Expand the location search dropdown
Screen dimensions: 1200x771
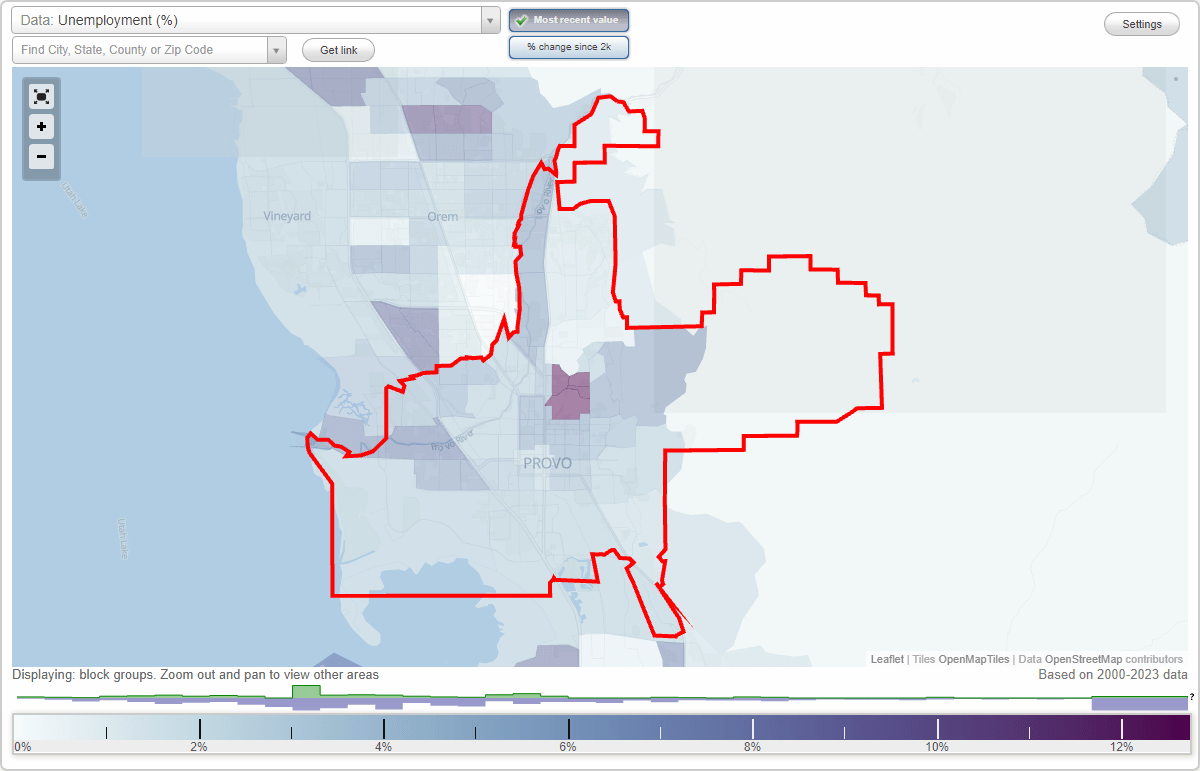coord(277,49)
